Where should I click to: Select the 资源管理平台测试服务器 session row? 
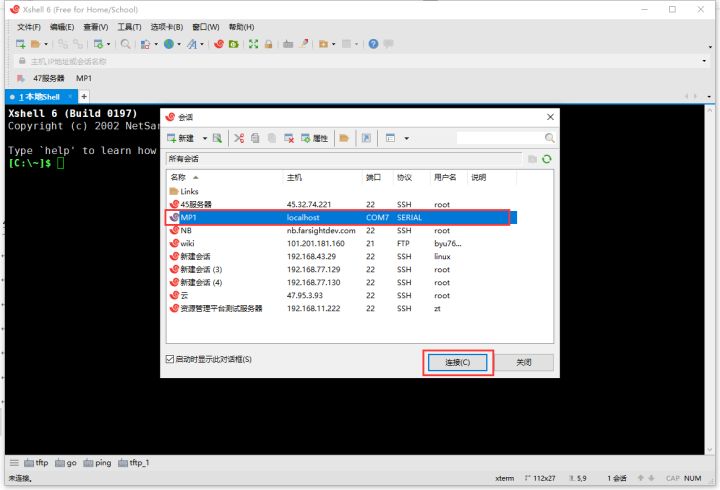coord(343,309)
